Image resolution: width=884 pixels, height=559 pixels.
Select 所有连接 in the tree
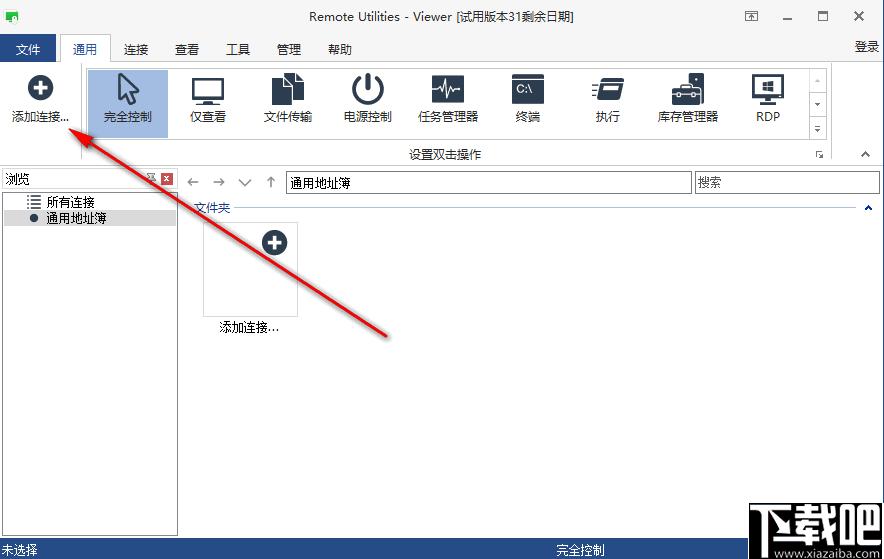pos(70,202)
